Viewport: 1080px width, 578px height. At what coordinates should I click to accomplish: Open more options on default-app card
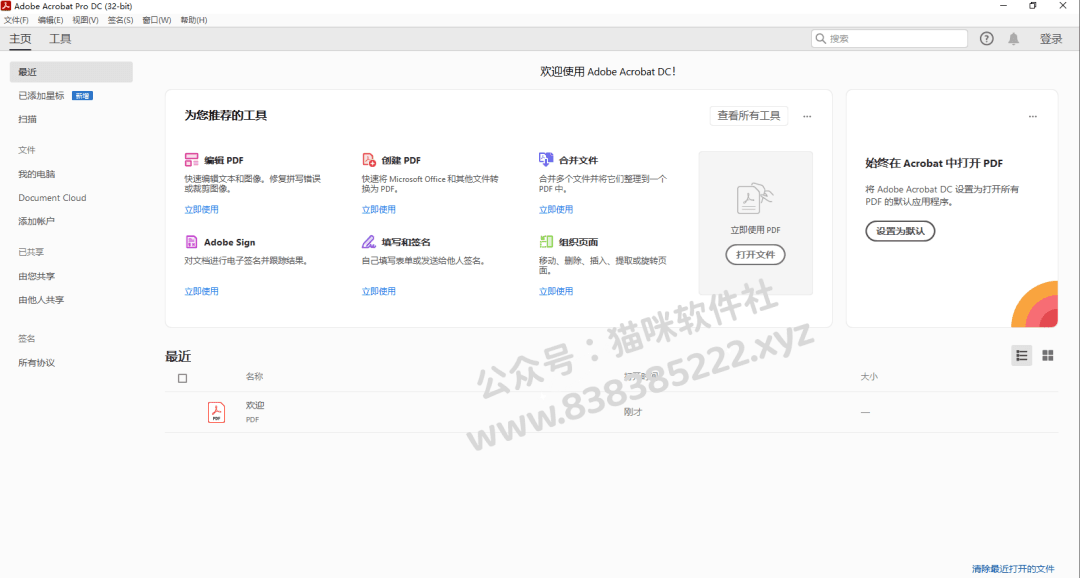coord(1032,116)
